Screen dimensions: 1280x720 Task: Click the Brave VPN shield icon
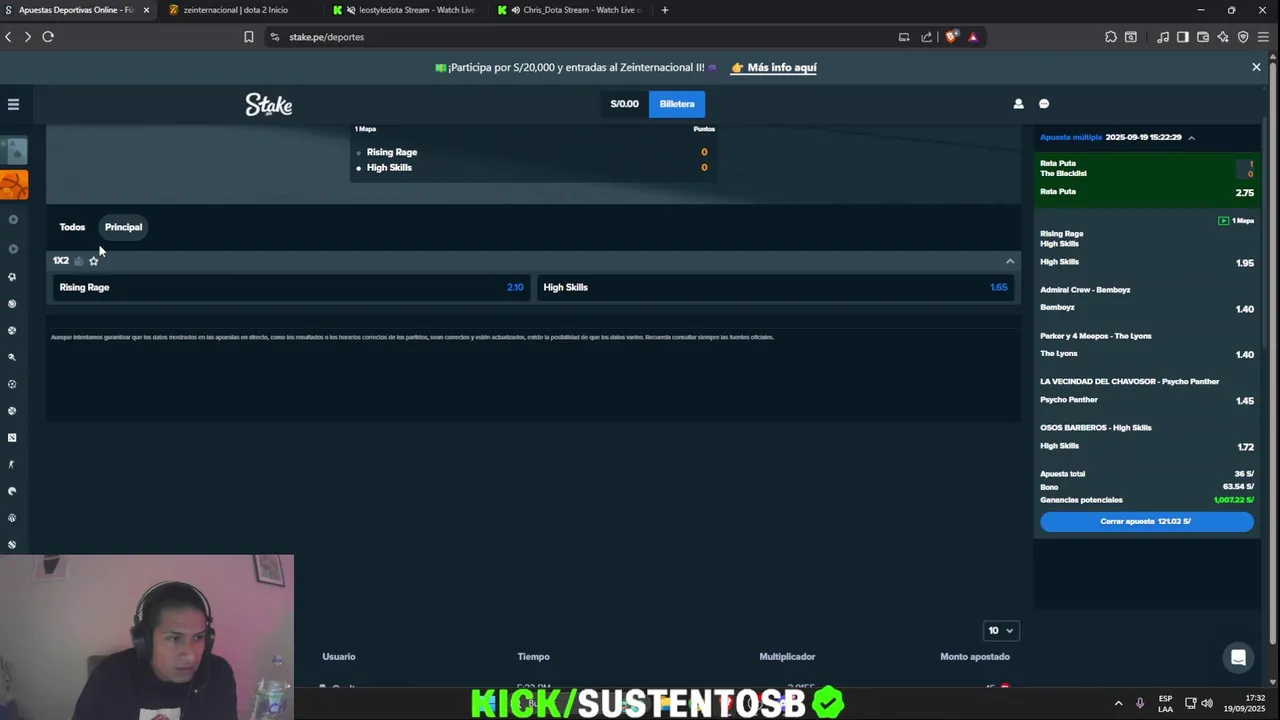click(x=1243, y=37)
